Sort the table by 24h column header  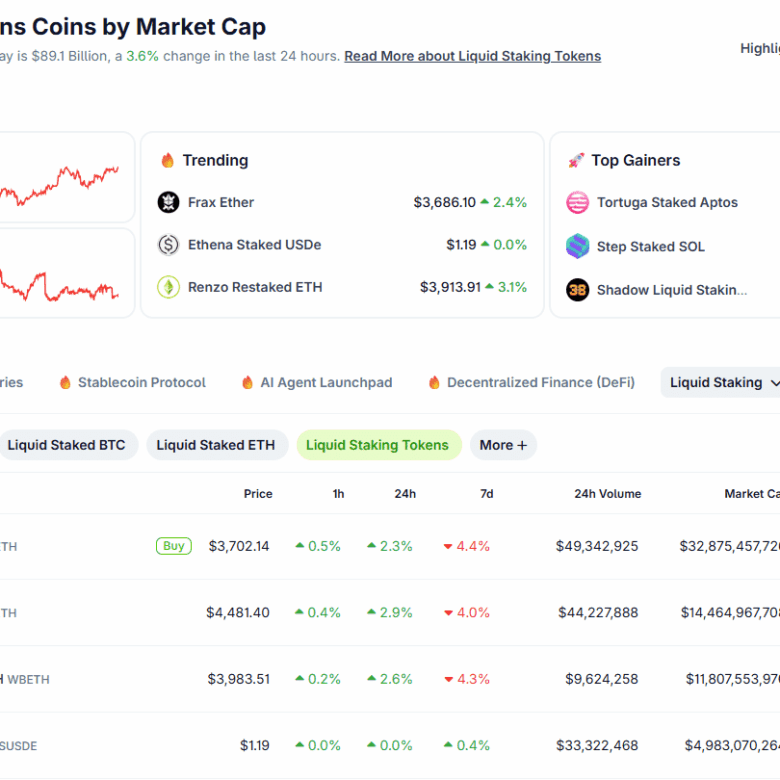click(x=405, y=494)
